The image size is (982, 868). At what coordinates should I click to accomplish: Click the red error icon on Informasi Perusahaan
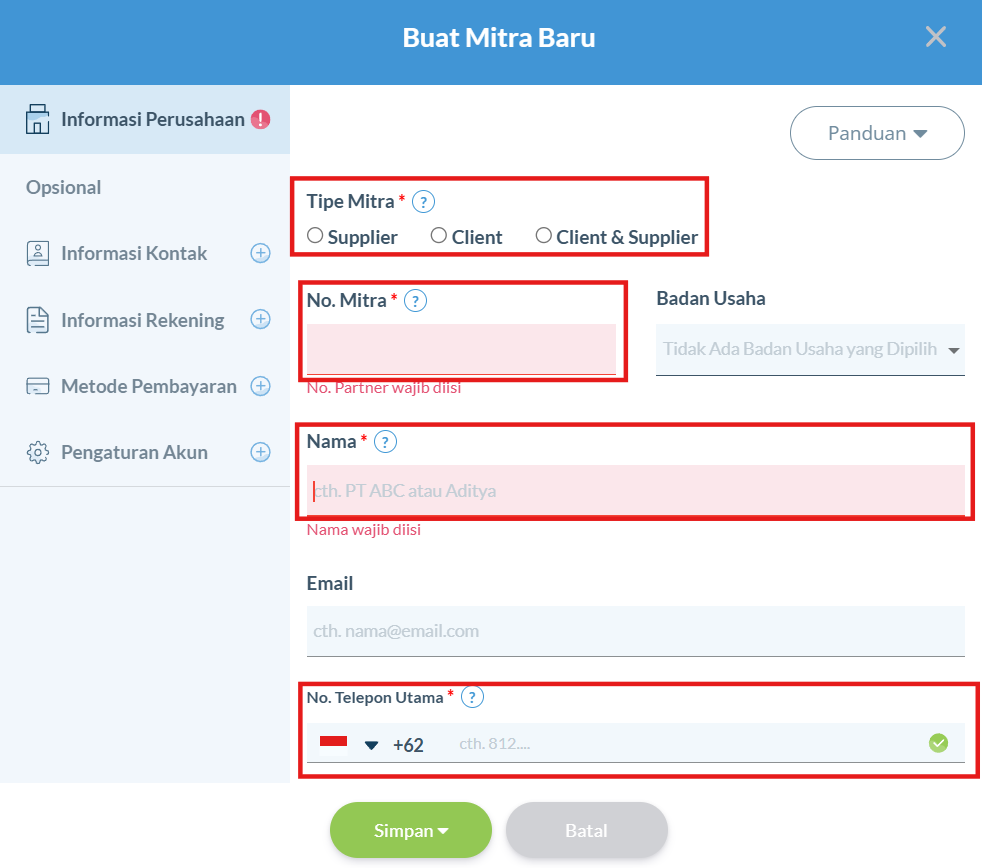tap(261, 119)
